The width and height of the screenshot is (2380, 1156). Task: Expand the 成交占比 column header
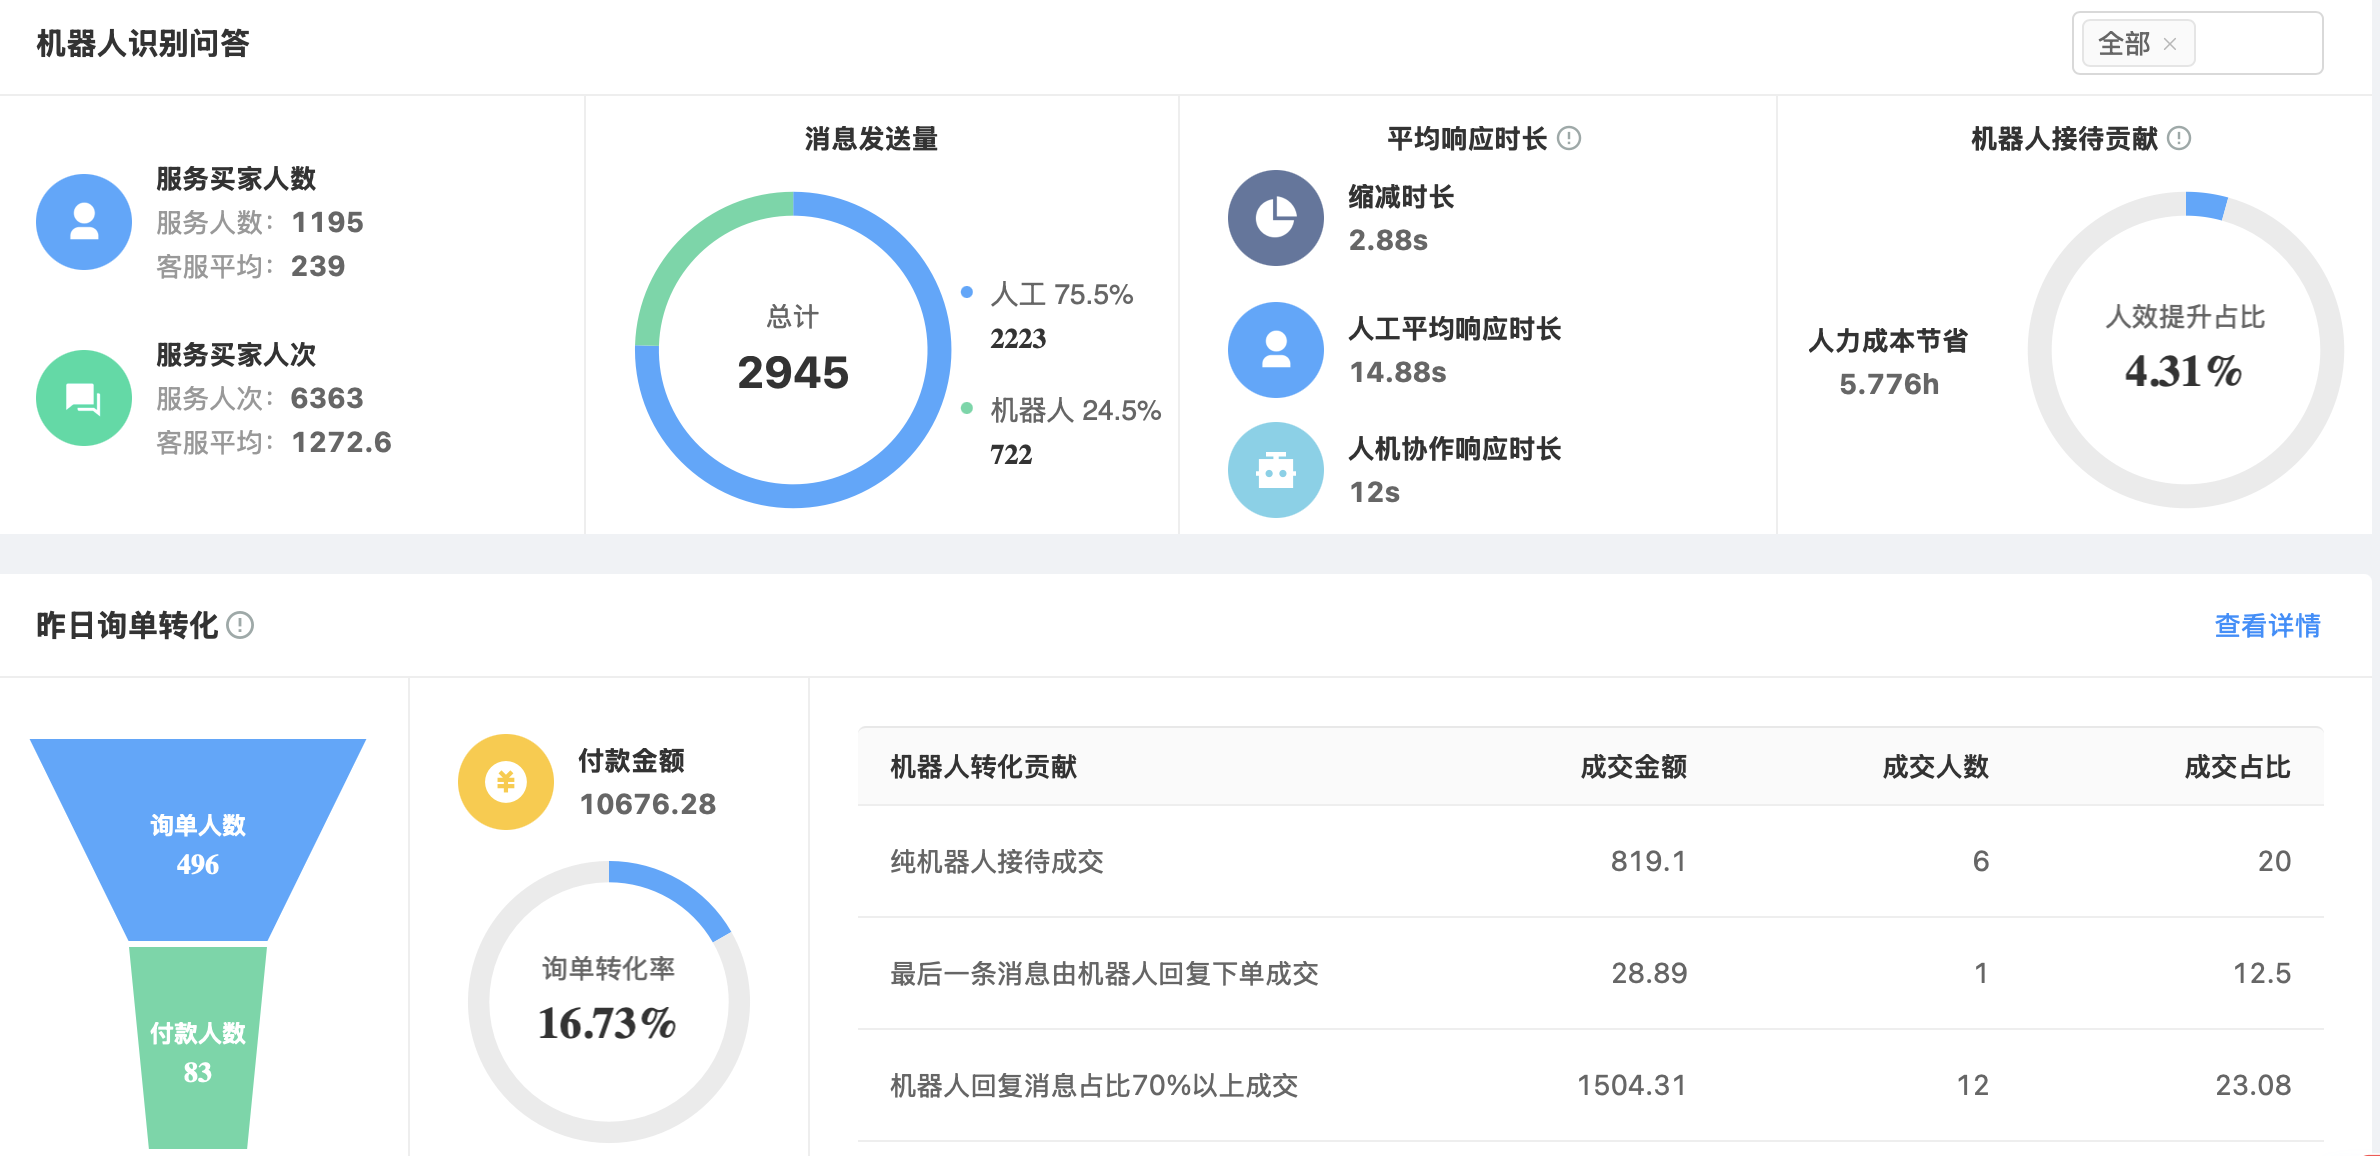tap(2238, 767)
